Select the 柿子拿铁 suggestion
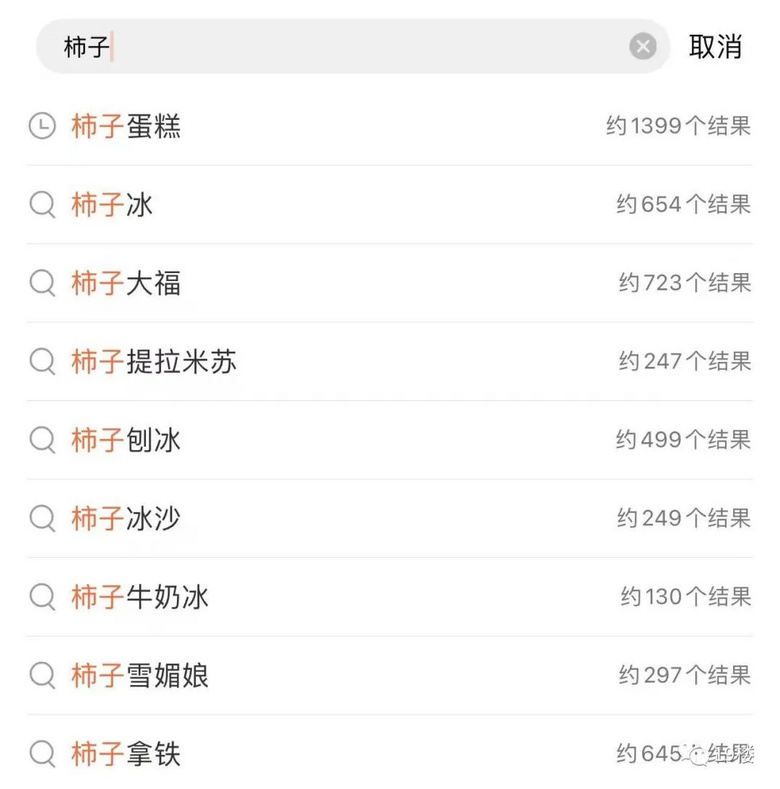 pyautogui.click(x=390, y=754)
